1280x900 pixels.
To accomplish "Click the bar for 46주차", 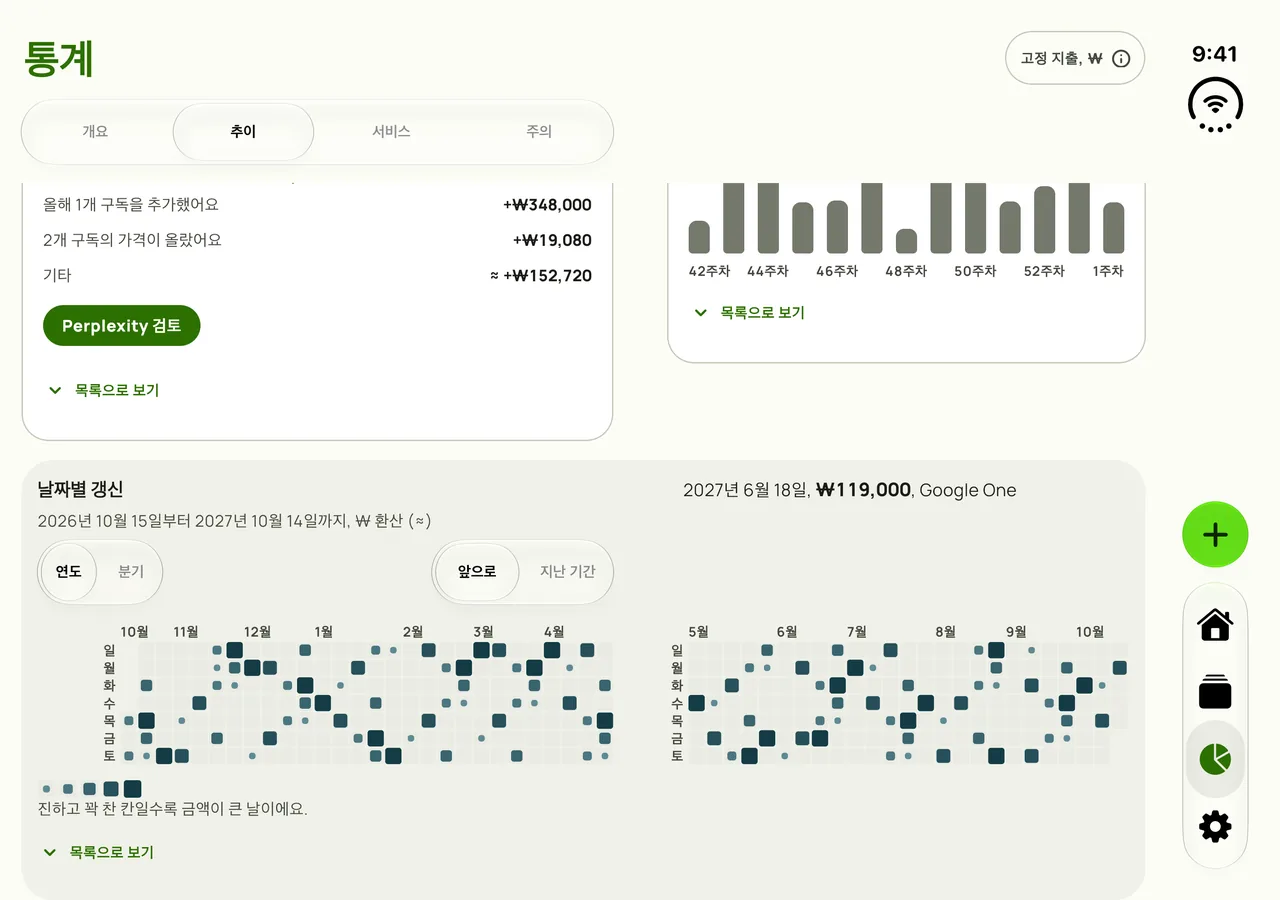I will [x=837, y=227].
